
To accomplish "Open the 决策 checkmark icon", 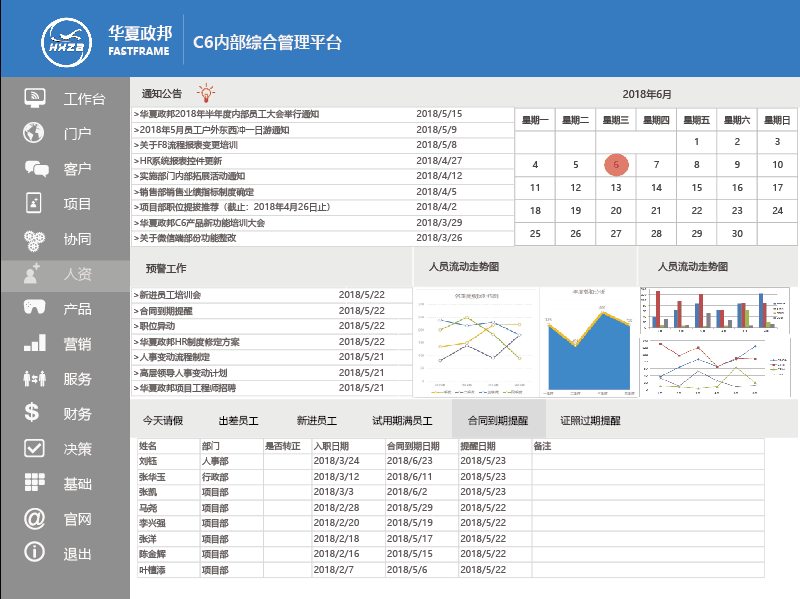I will [35, 448].
